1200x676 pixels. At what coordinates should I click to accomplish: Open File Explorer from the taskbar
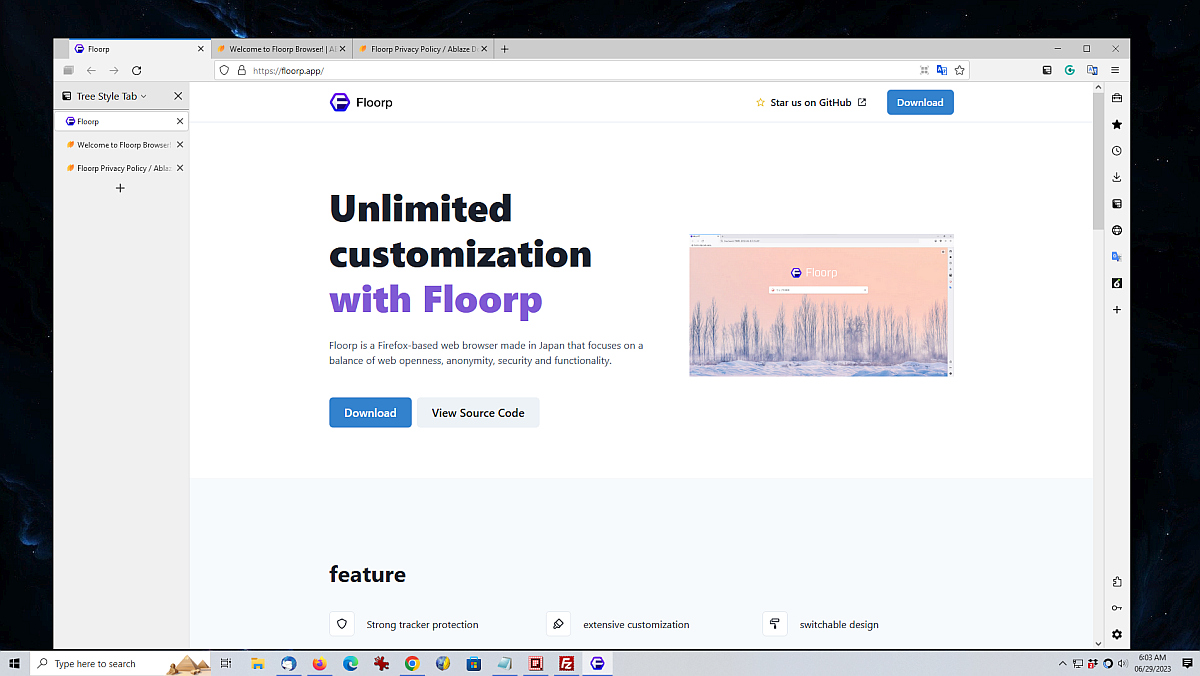click(x=258, y=663)
